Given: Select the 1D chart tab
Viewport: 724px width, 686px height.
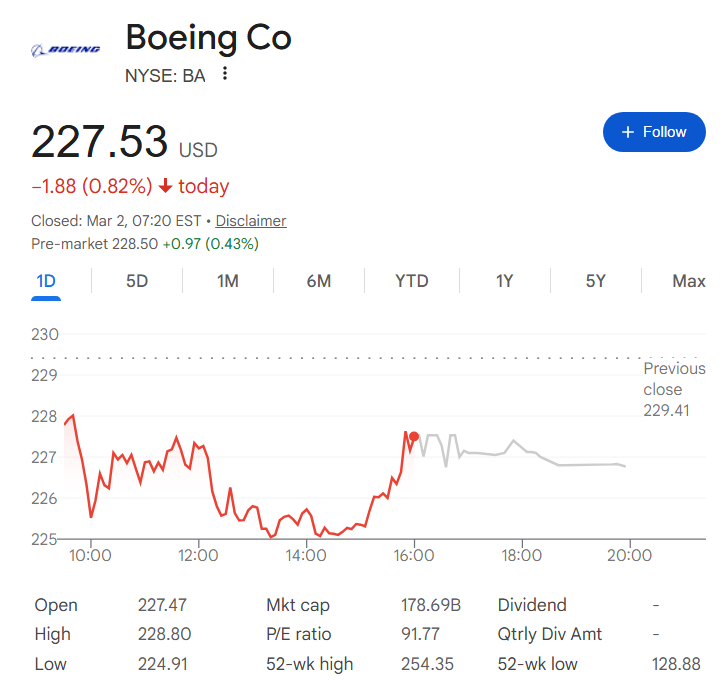Looking at the screenshot, I should 46,281.
